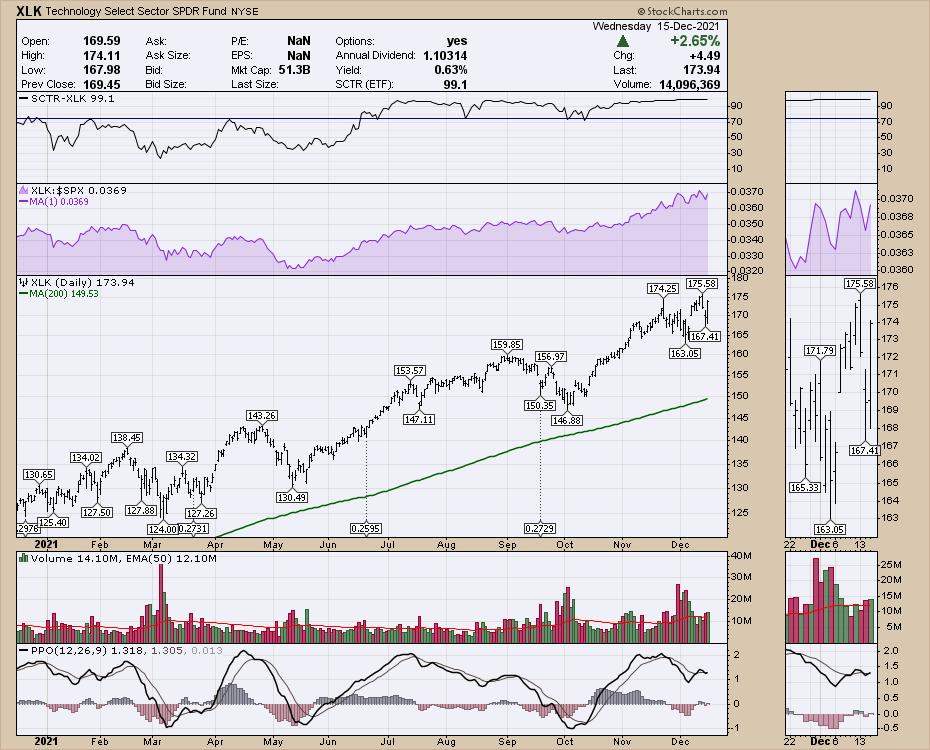Viewport: 930px width, 750px height.
Task: Click the 138.45 February peak label
Action: [127, 438]
